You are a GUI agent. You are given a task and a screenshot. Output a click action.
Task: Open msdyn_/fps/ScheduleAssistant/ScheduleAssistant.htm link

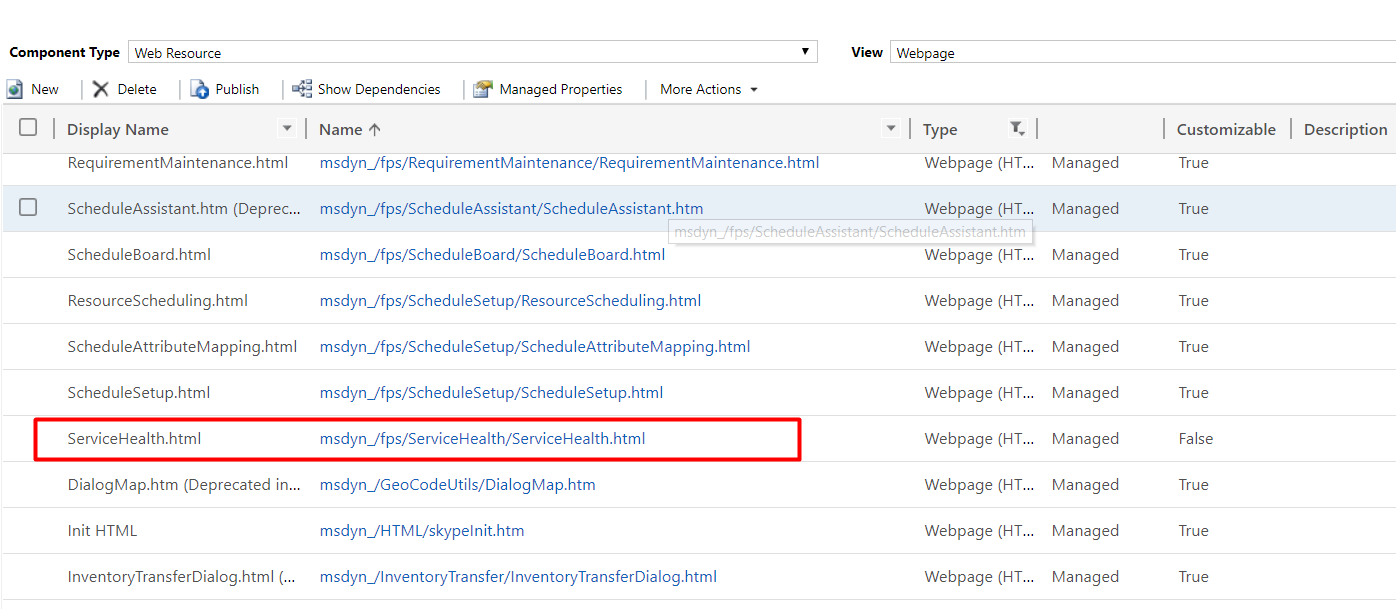pyautogui.click(x=511, y=208)
